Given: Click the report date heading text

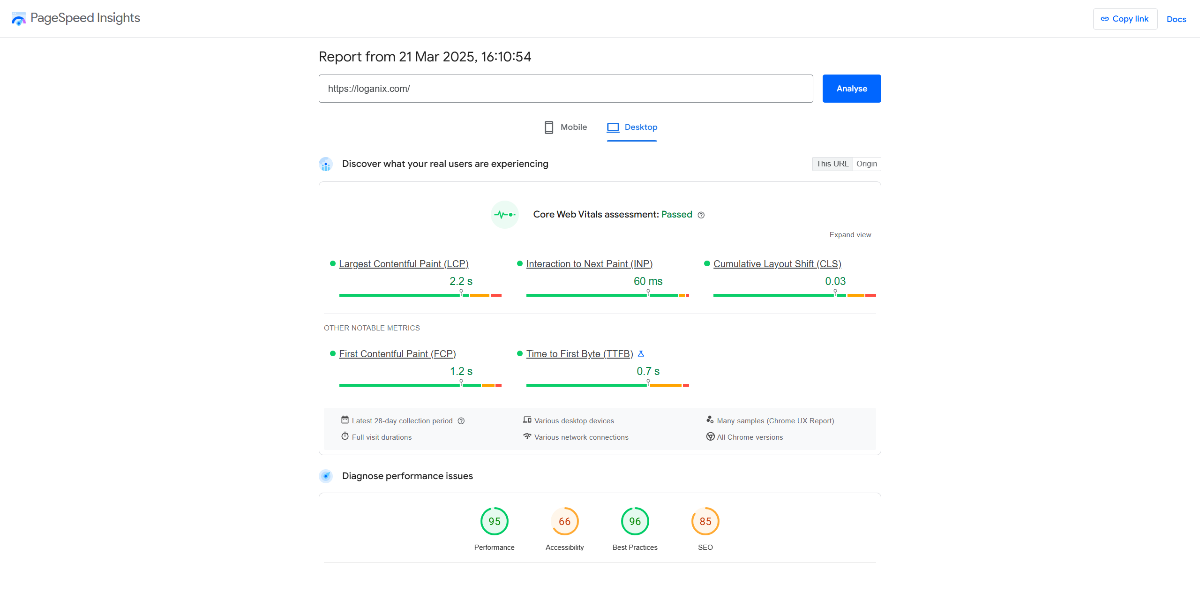Looking at the screenshot, I should [425, 57].
